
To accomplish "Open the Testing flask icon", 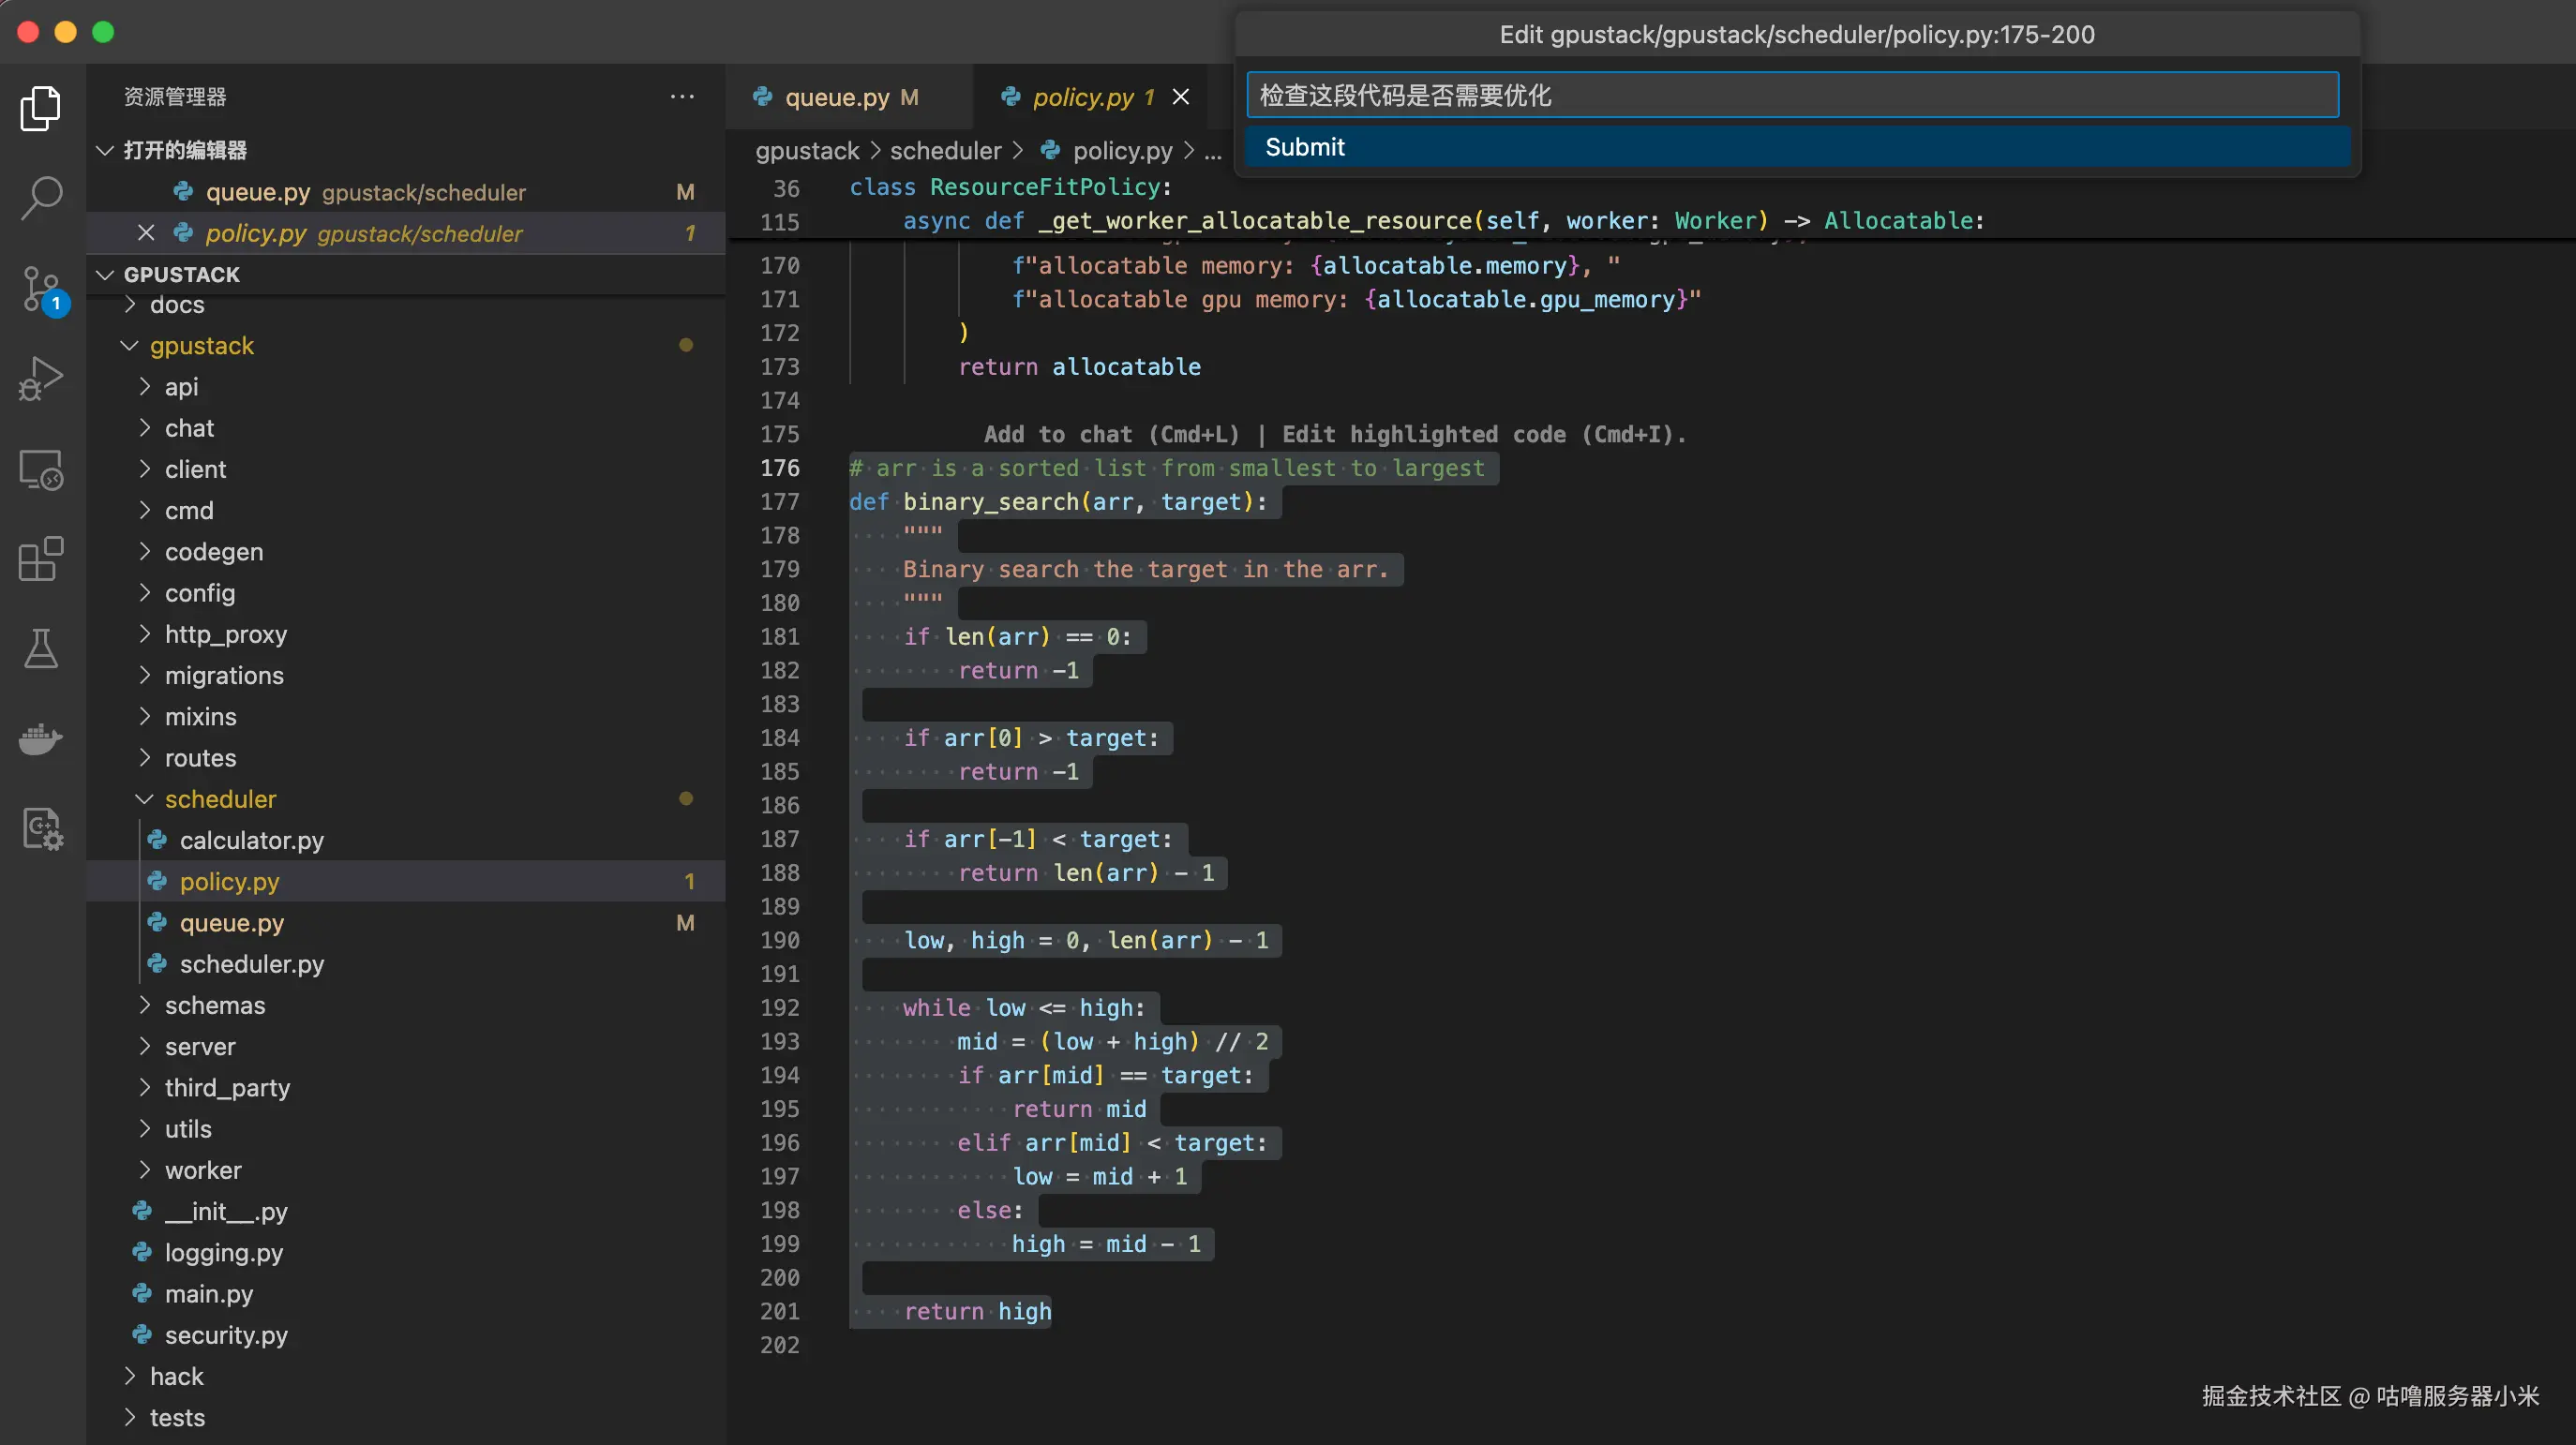I will [x=41, y=649].
